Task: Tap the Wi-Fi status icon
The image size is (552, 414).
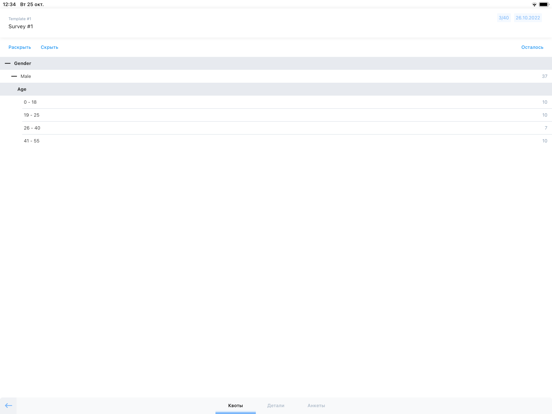Action: pos(534,5)
